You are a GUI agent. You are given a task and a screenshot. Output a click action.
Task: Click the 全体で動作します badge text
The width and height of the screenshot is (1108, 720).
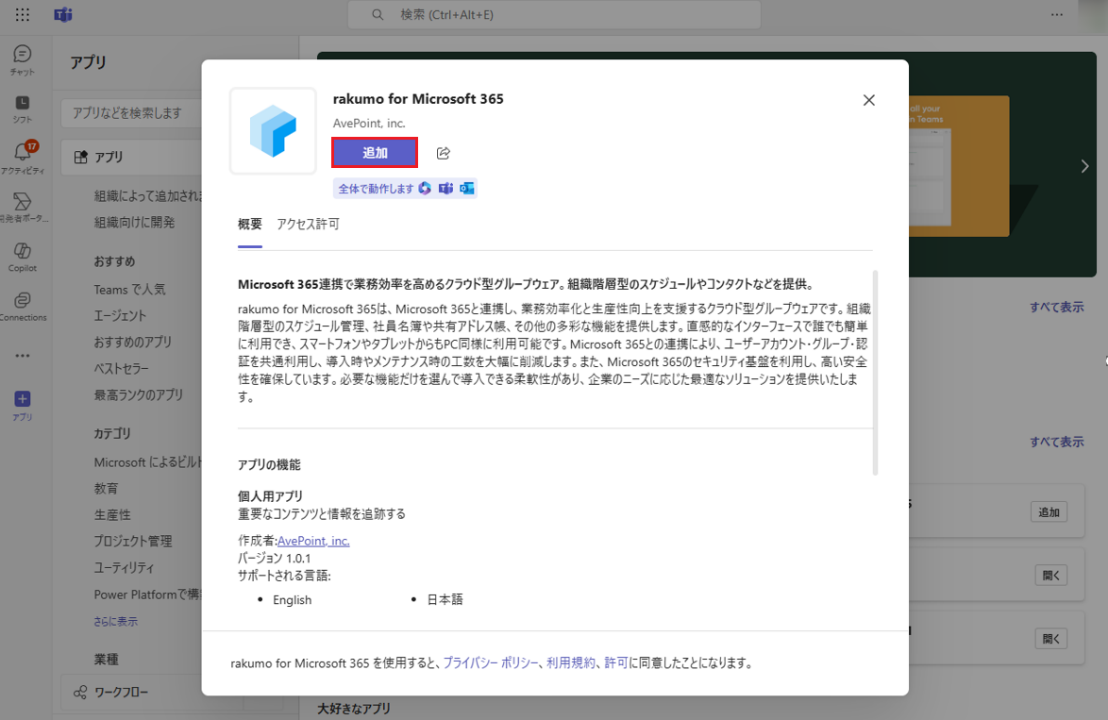pos(375,189)
